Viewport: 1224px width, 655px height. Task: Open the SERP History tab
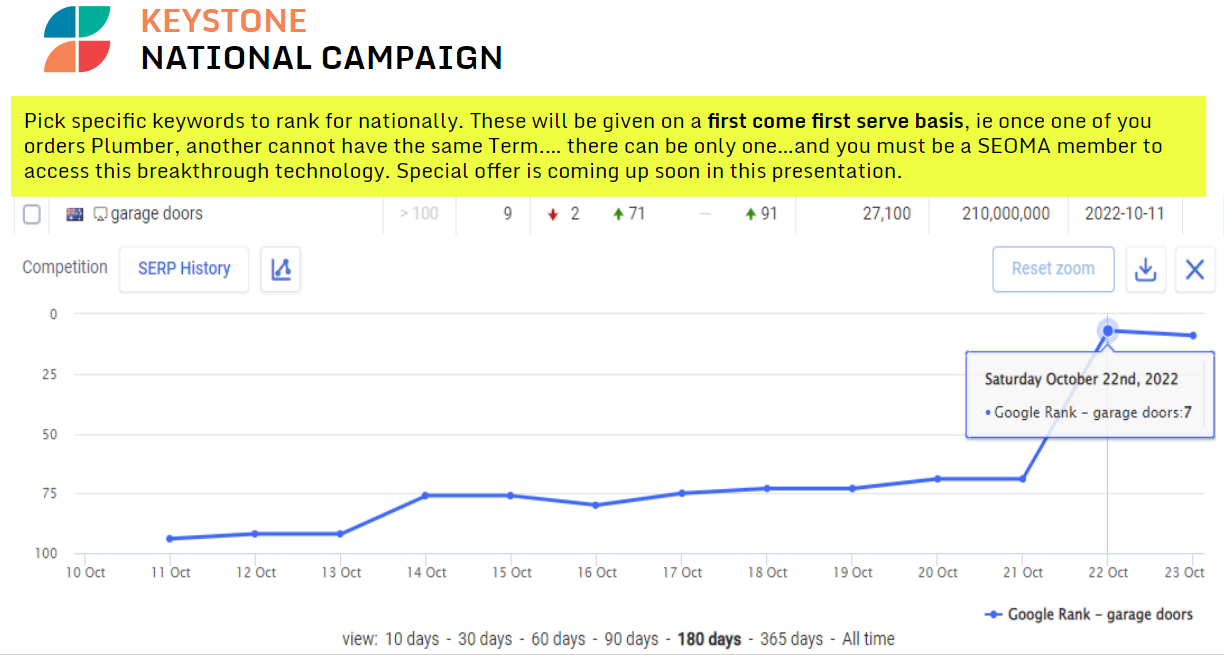tap(184, 269)
